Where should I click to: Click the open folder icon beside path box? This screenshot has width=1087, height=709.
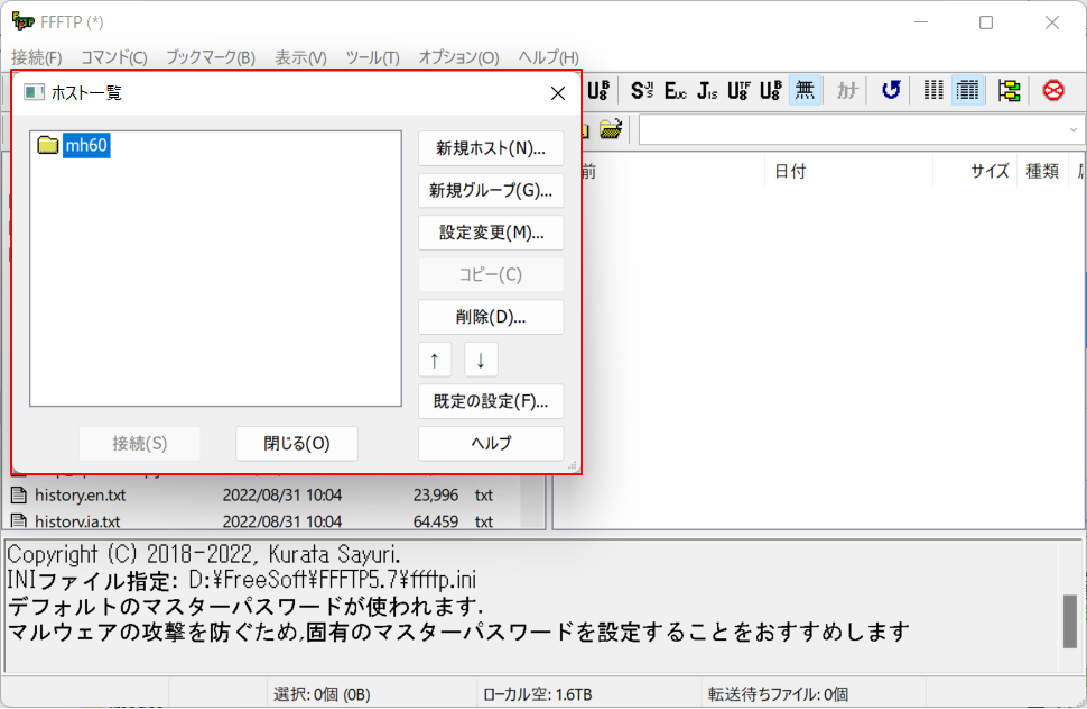click(611, 129)
